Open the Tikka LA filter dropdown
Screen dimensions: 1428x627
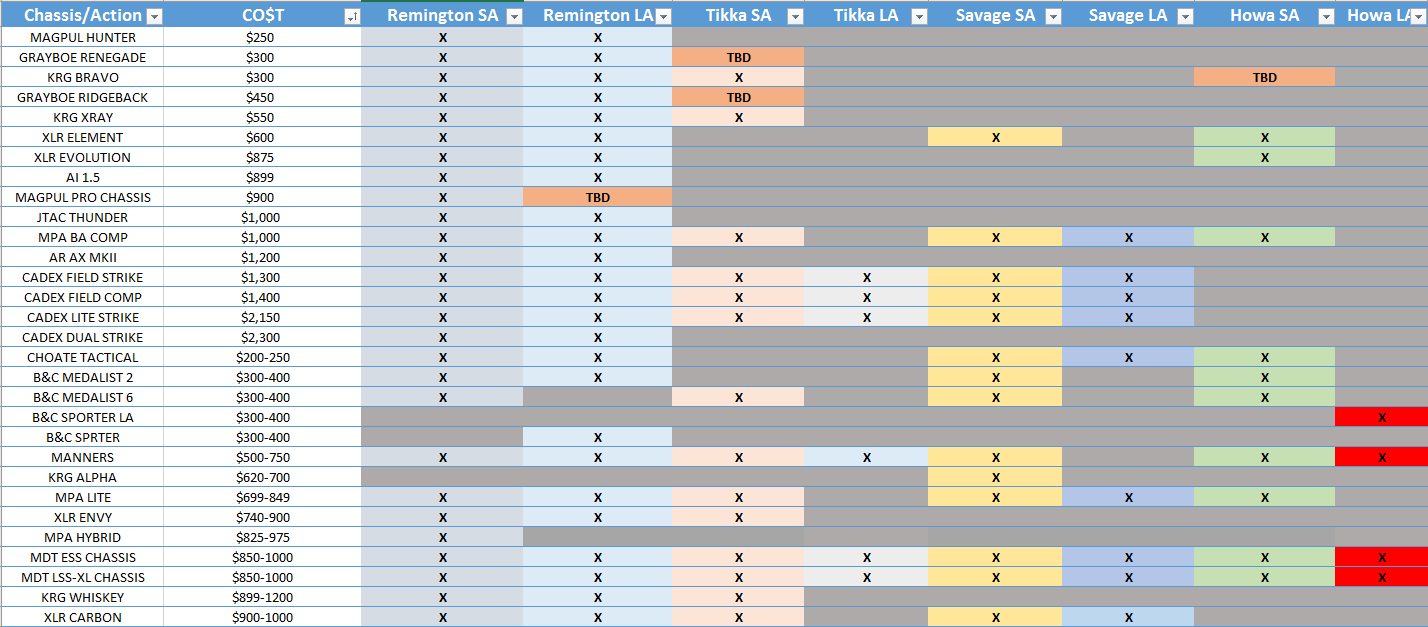[917, 17]
